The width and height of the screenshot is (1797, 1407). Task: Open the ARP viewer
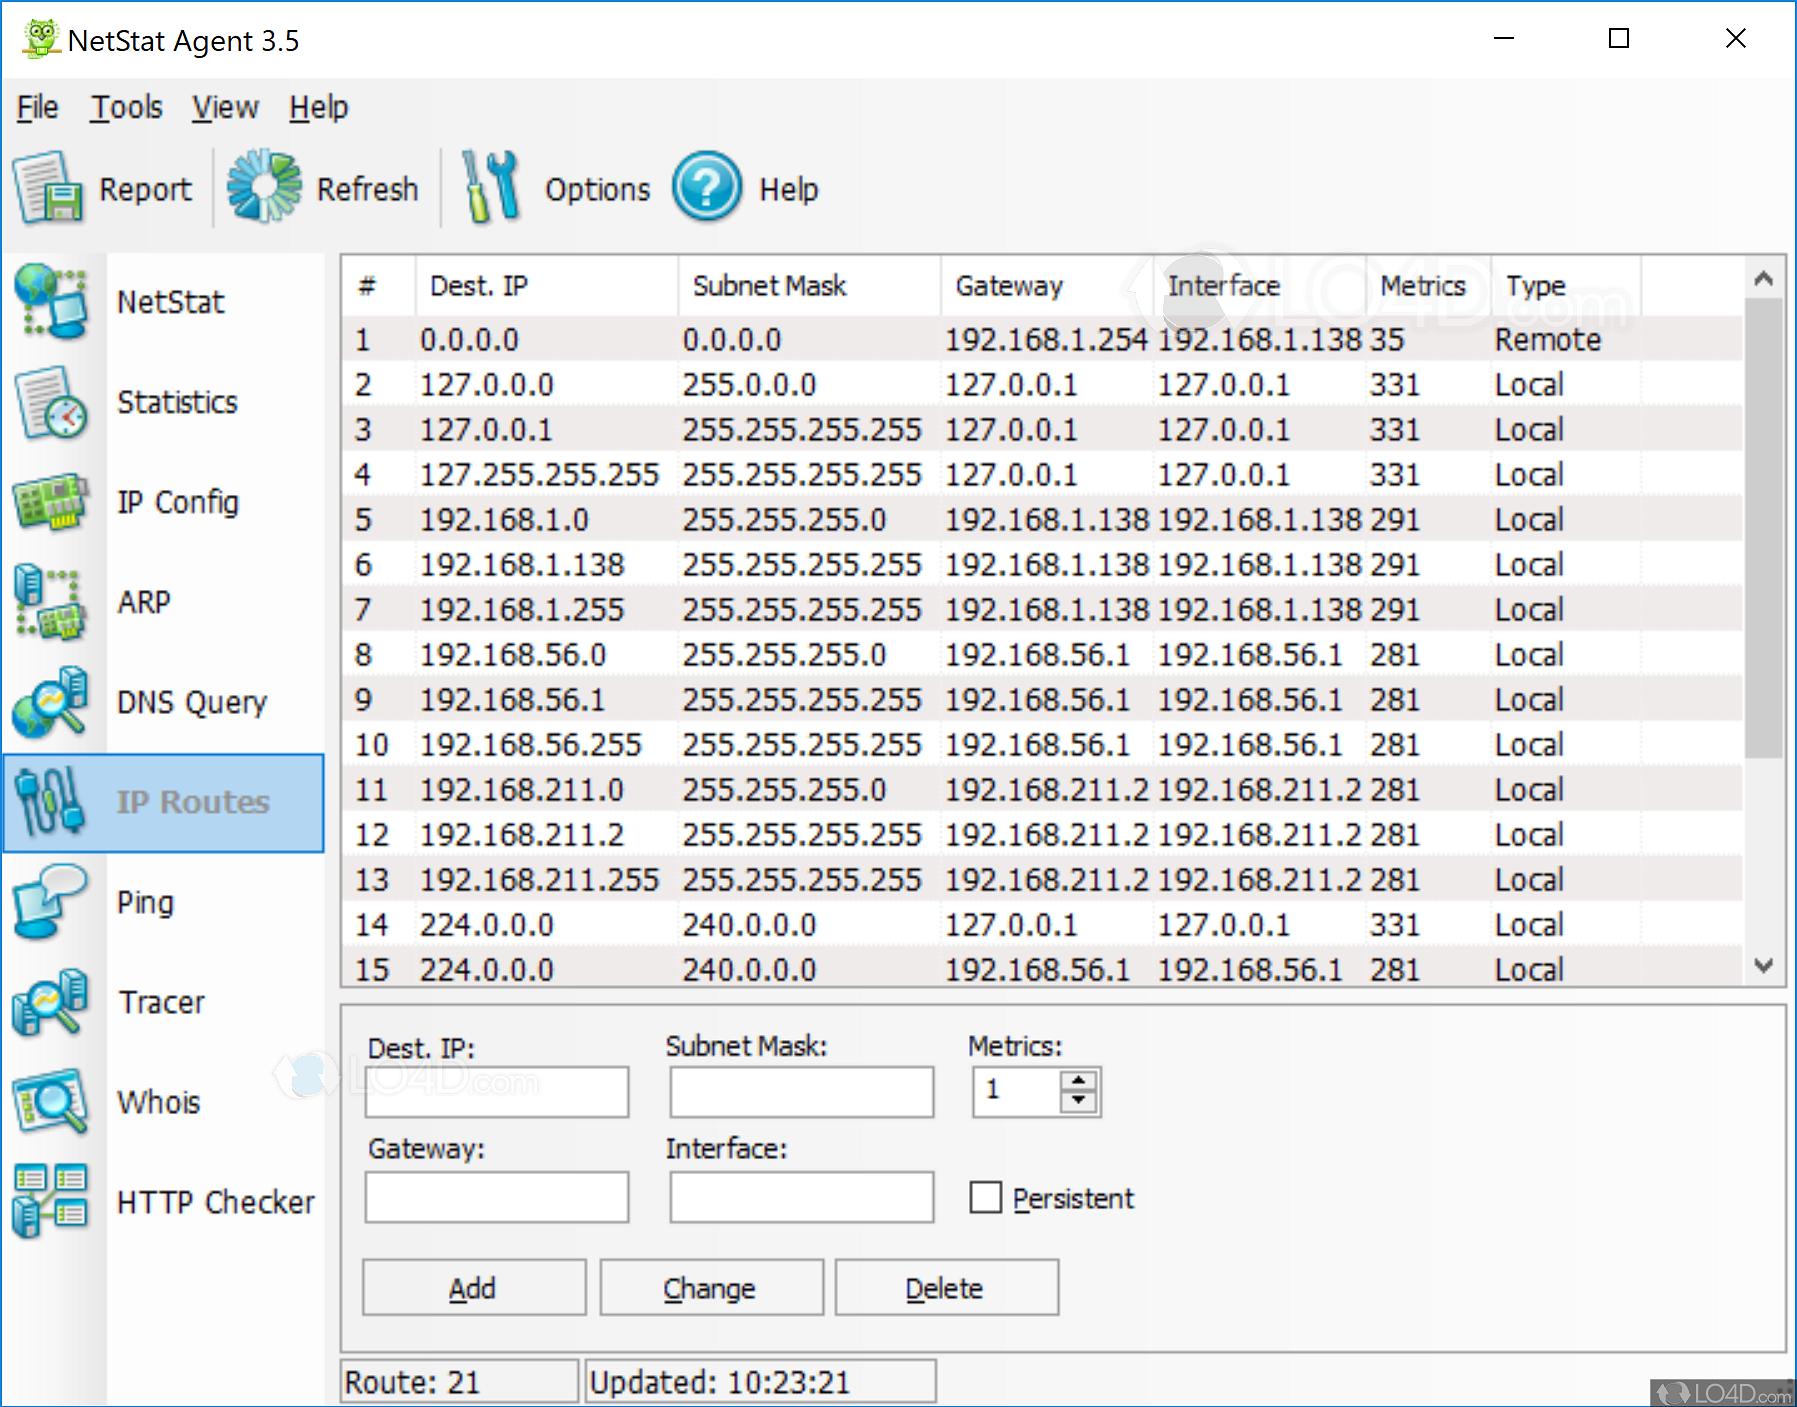click(x=143, y=602)
